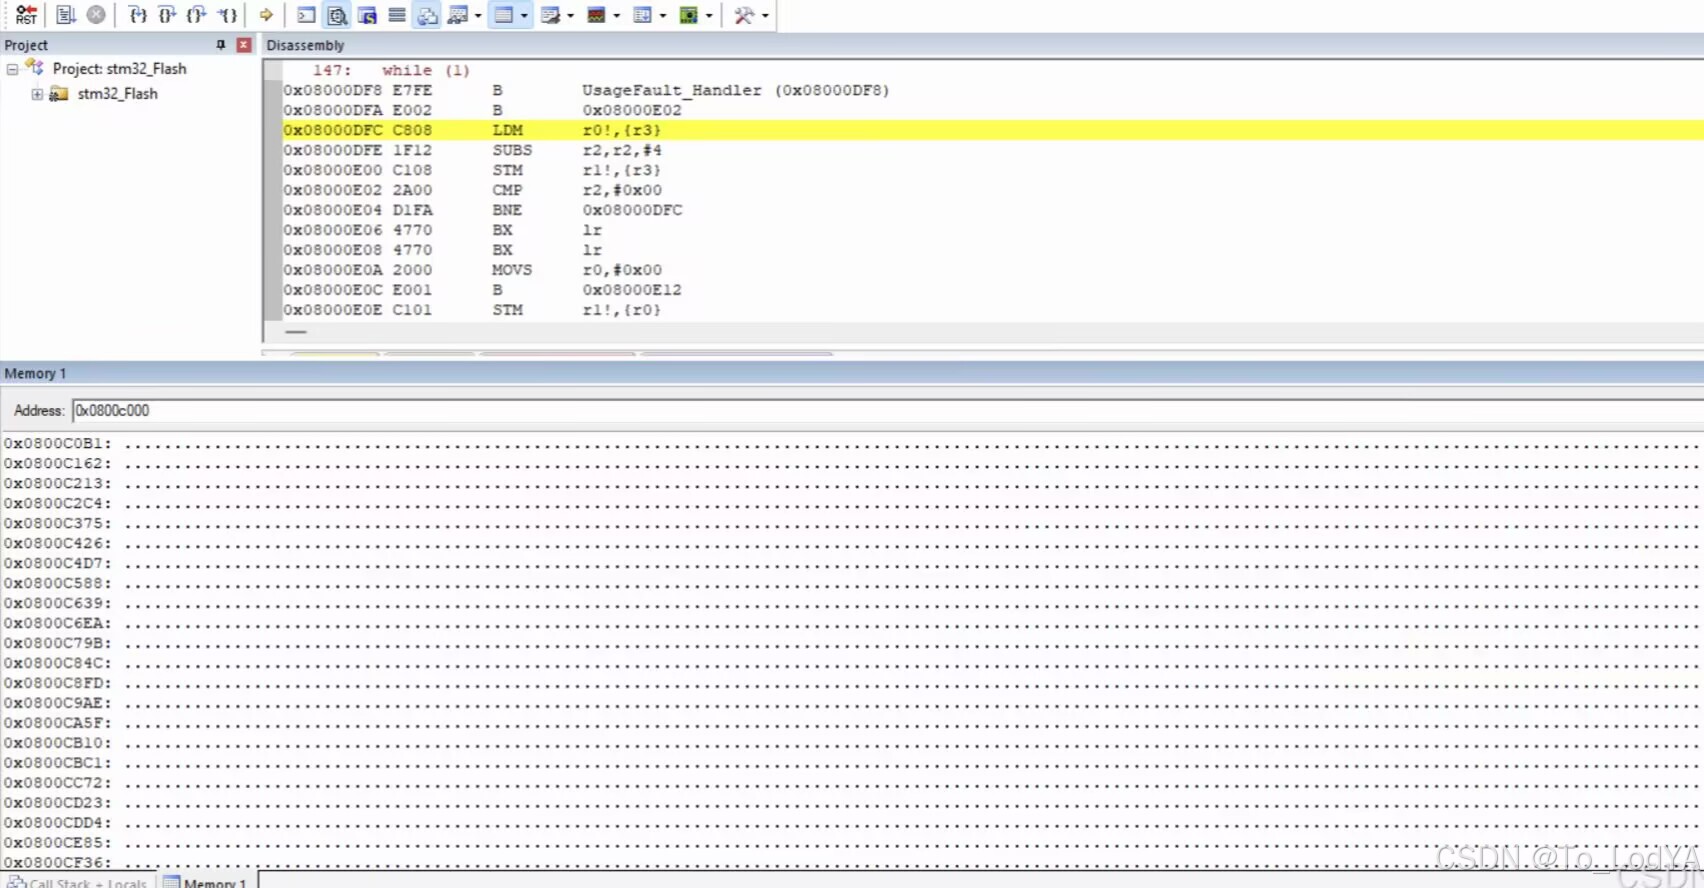The height and width of the screenshot is (888, 1704).
Task: Click the Step Over icon
Action: click(168, 15)
